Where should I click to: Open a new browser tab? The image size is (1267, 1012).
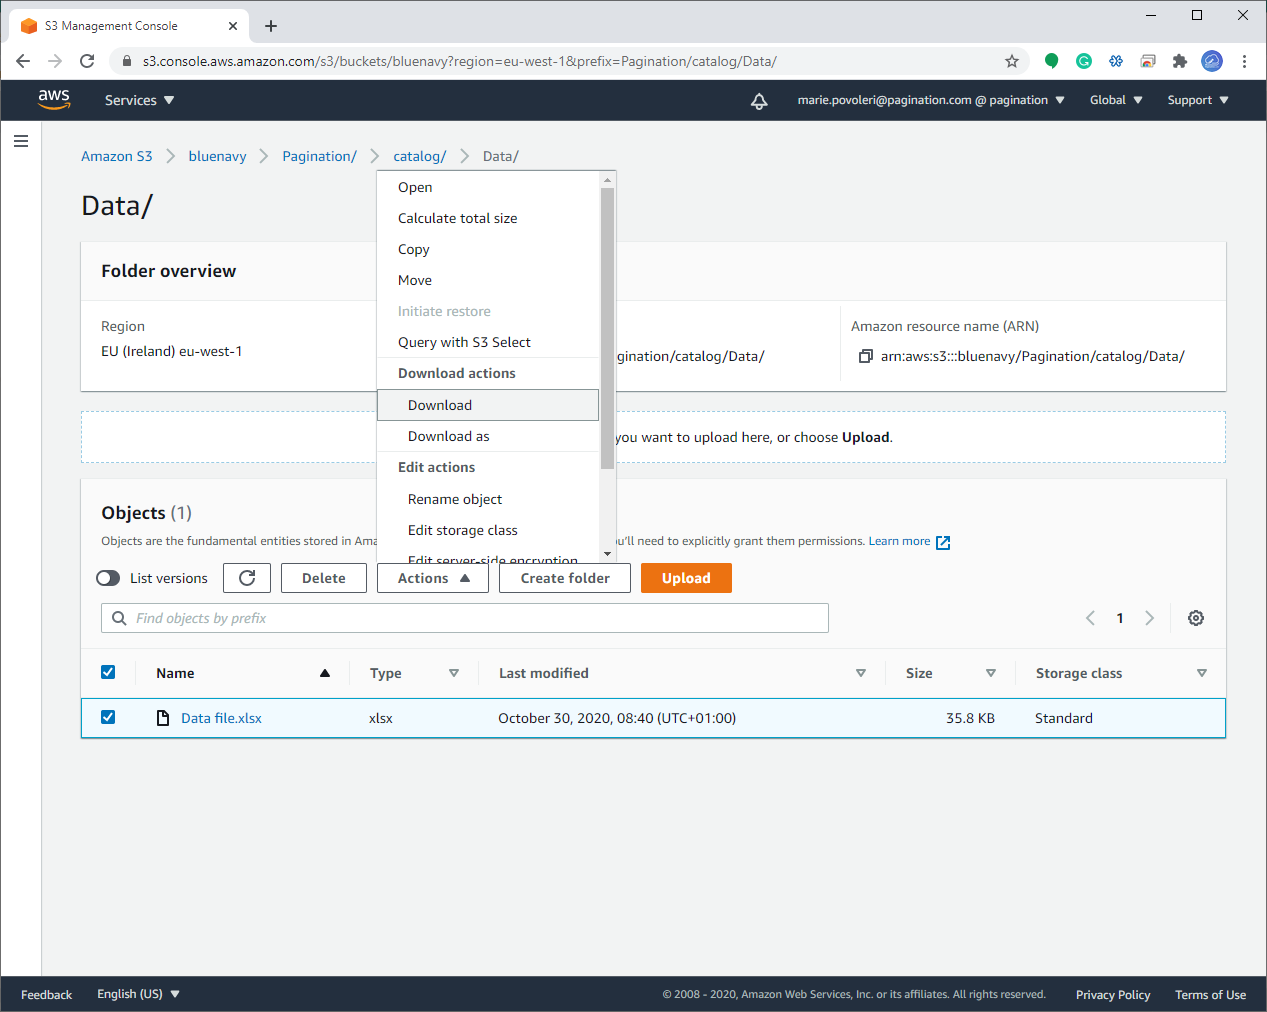(x=271, y=26)
